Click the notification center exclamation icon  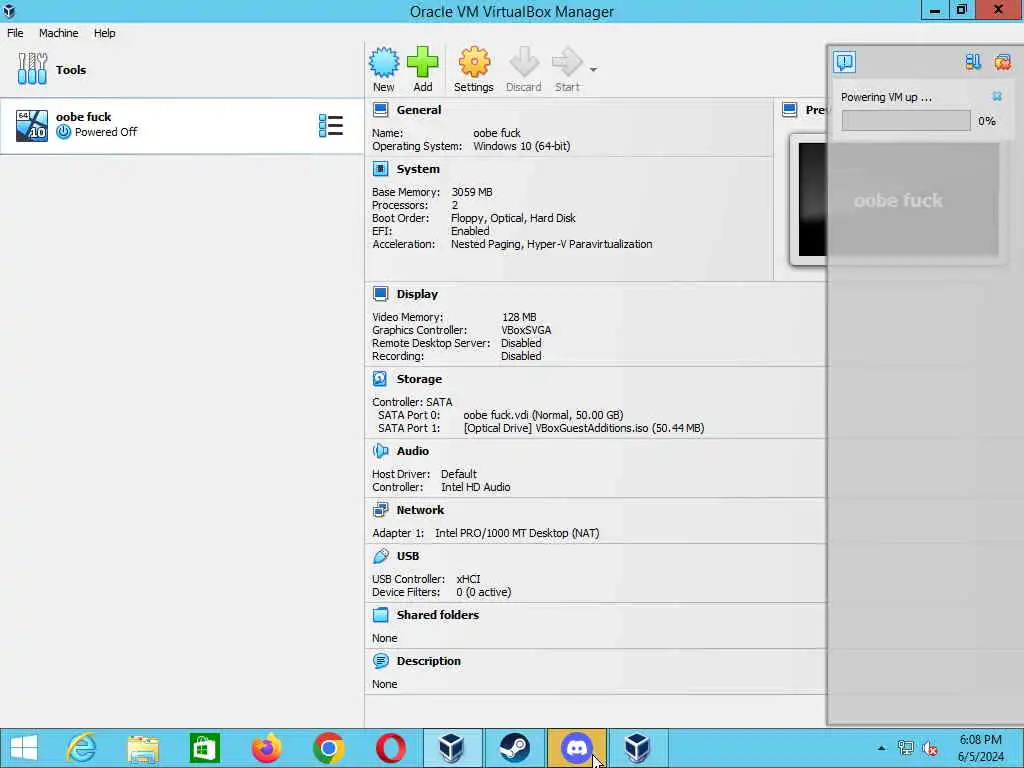[x=844, y=62]
